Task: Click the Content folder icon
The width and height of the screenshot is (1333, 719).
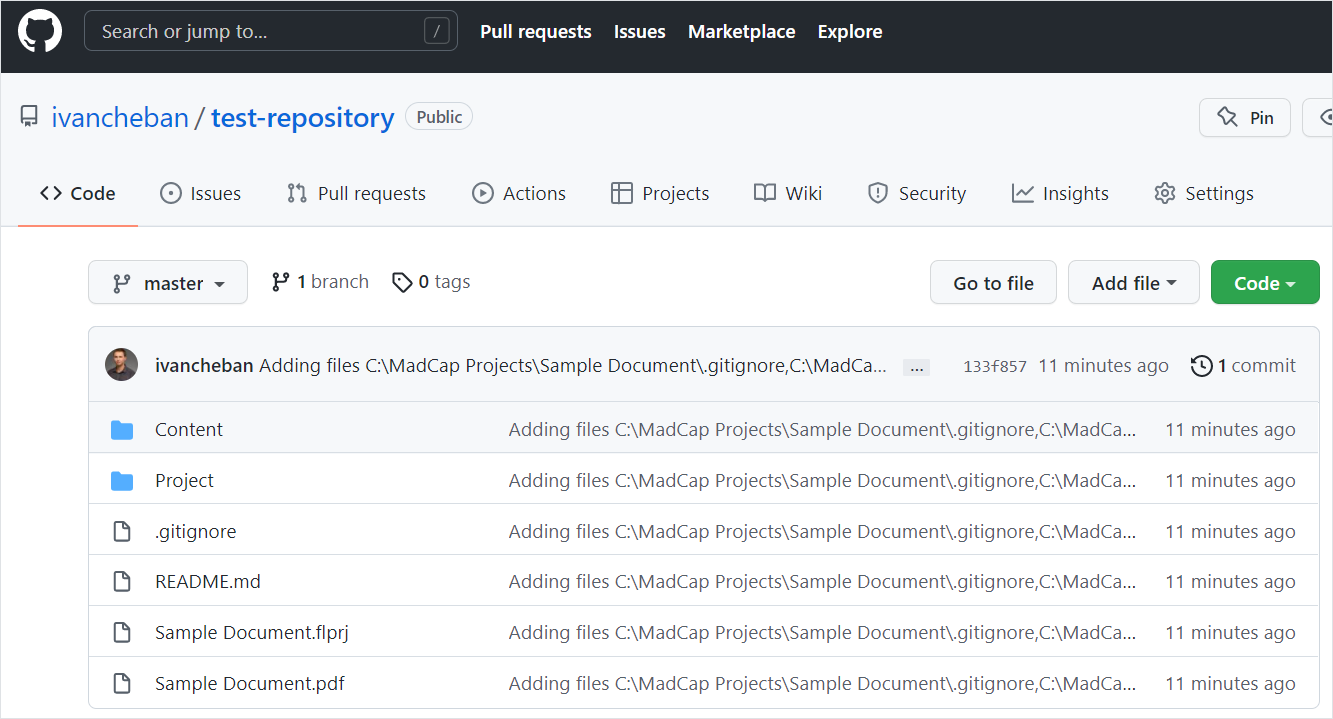Action: pyautogui.click(x=121, y=429)
